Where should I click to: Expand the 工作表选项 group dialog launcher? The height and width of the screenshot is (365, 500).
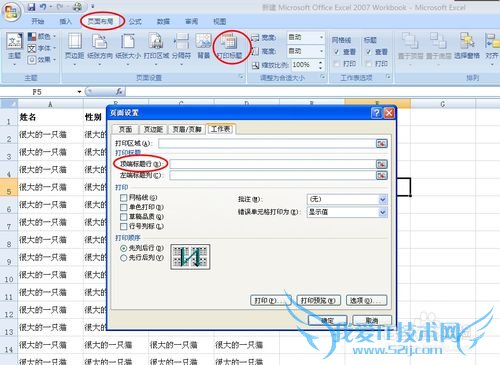tap(388, 77)
